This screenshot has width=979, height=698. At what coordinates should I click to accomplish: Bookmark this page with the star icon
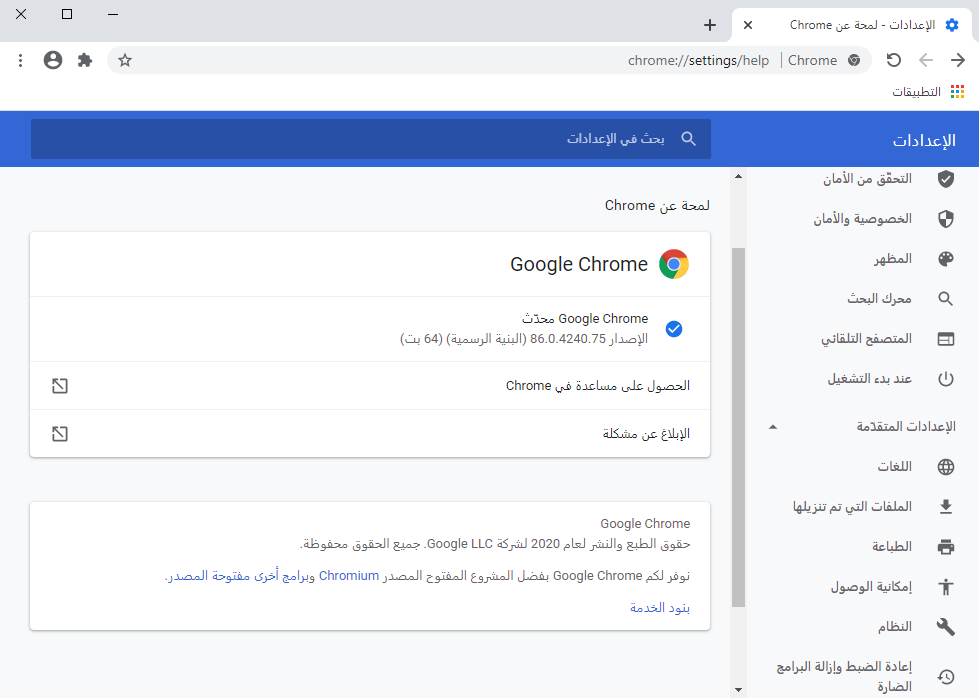(x=125, y=61)
